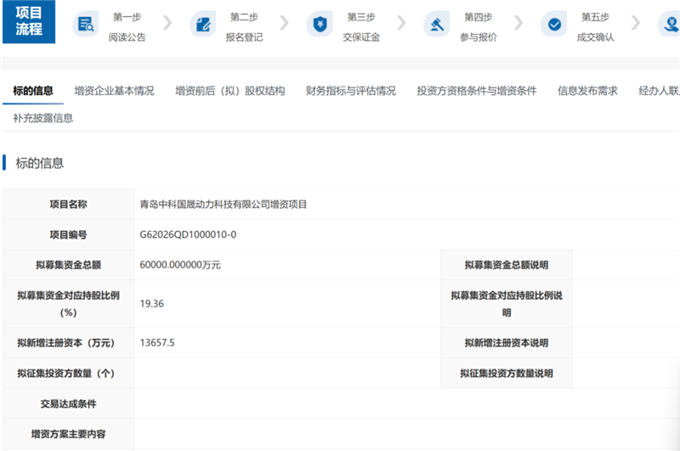Click the 标的信息 section heading
The height and width of the screenshot is (451, 680).
click(39, 163)
